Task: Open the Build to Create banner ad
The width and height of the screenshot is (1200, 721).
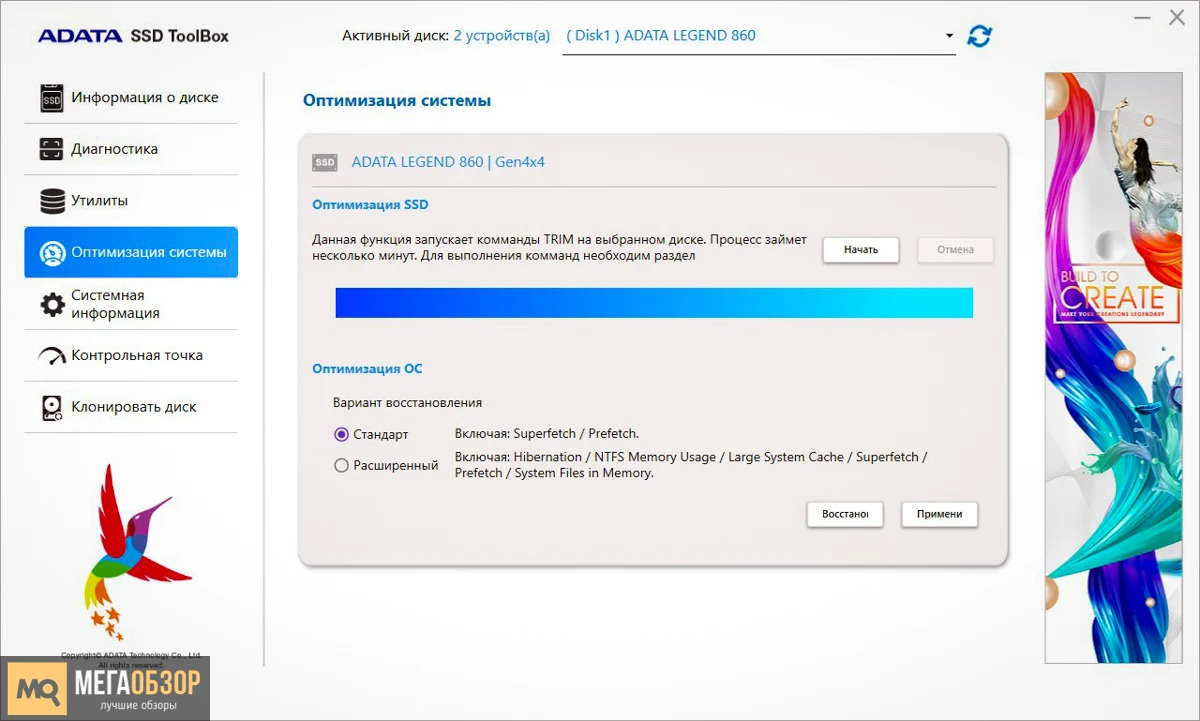Action: 1114,368
